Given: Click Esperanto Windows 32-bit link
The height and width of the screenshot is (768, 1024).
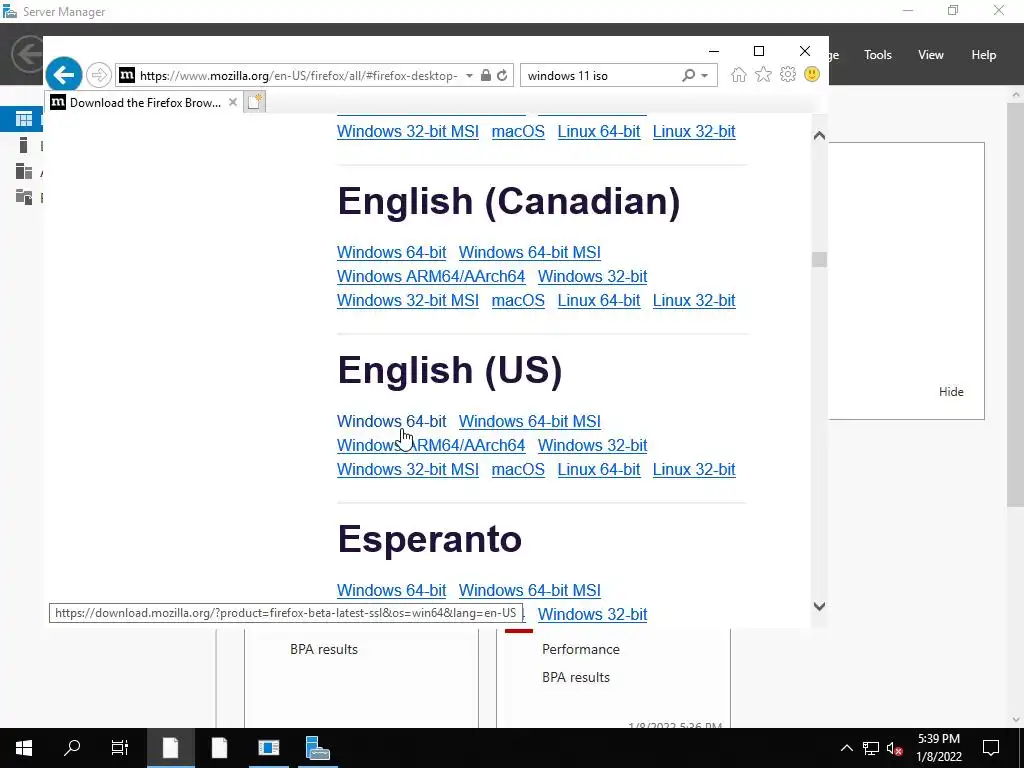Looking at the screenshot, I should (592, 615).
